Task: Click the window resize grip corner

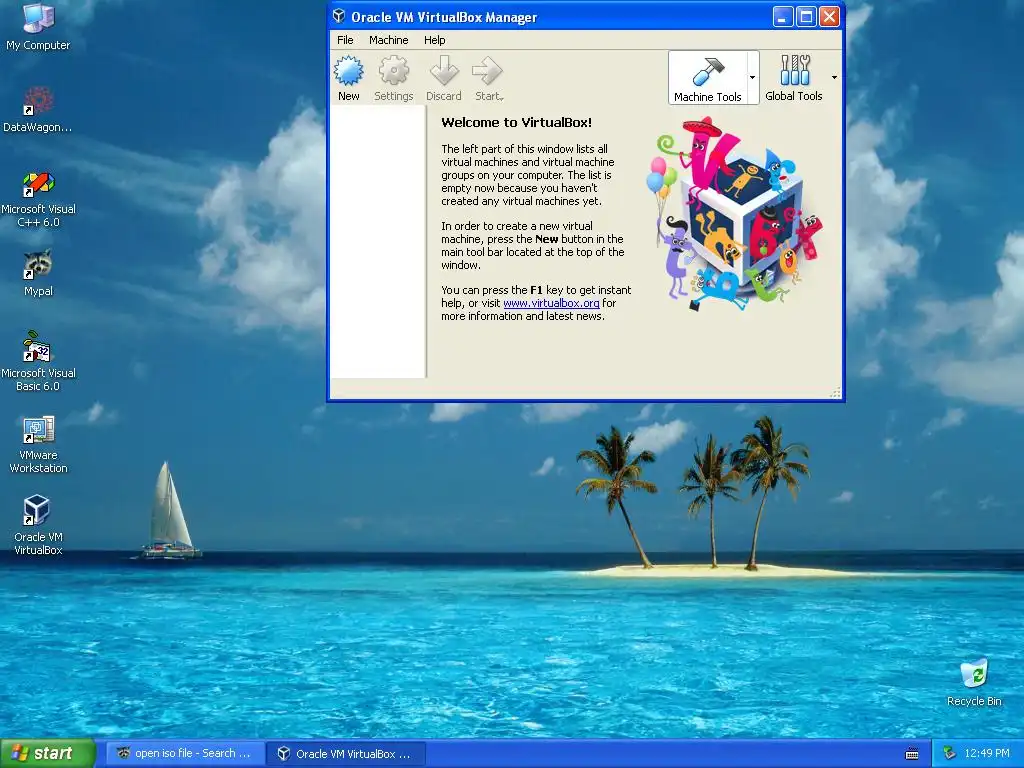Action: point(835,392)
